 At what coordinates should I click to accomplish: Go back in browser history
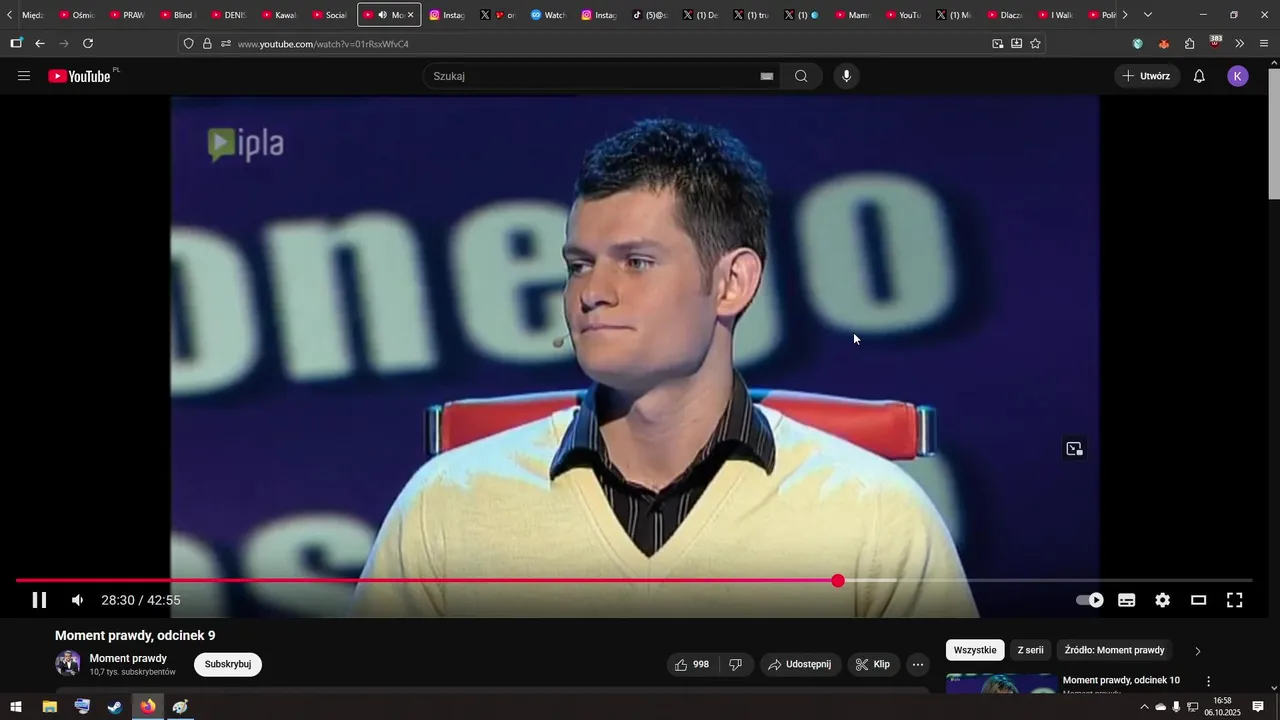tap(40, 44)
